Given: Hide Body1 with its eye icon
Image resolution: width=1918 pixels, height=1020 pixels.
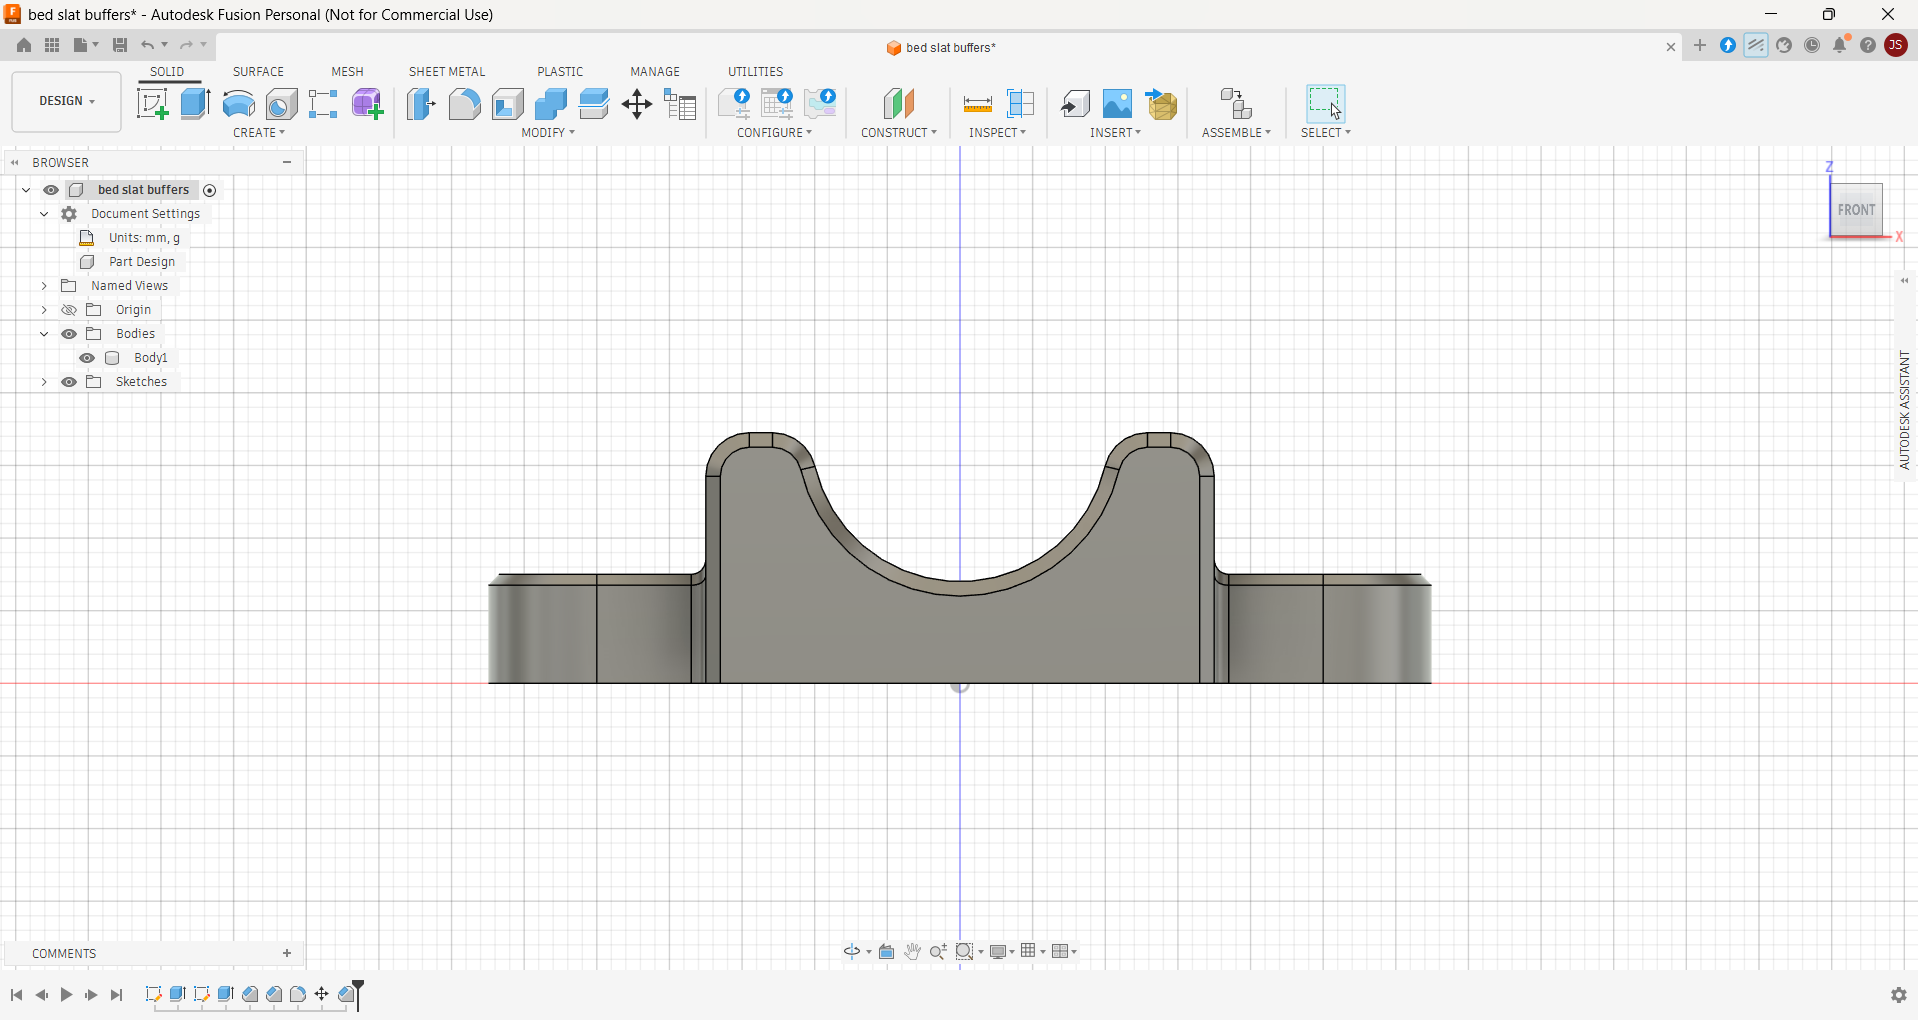Looking at the screenshot, I should point(87,358).
